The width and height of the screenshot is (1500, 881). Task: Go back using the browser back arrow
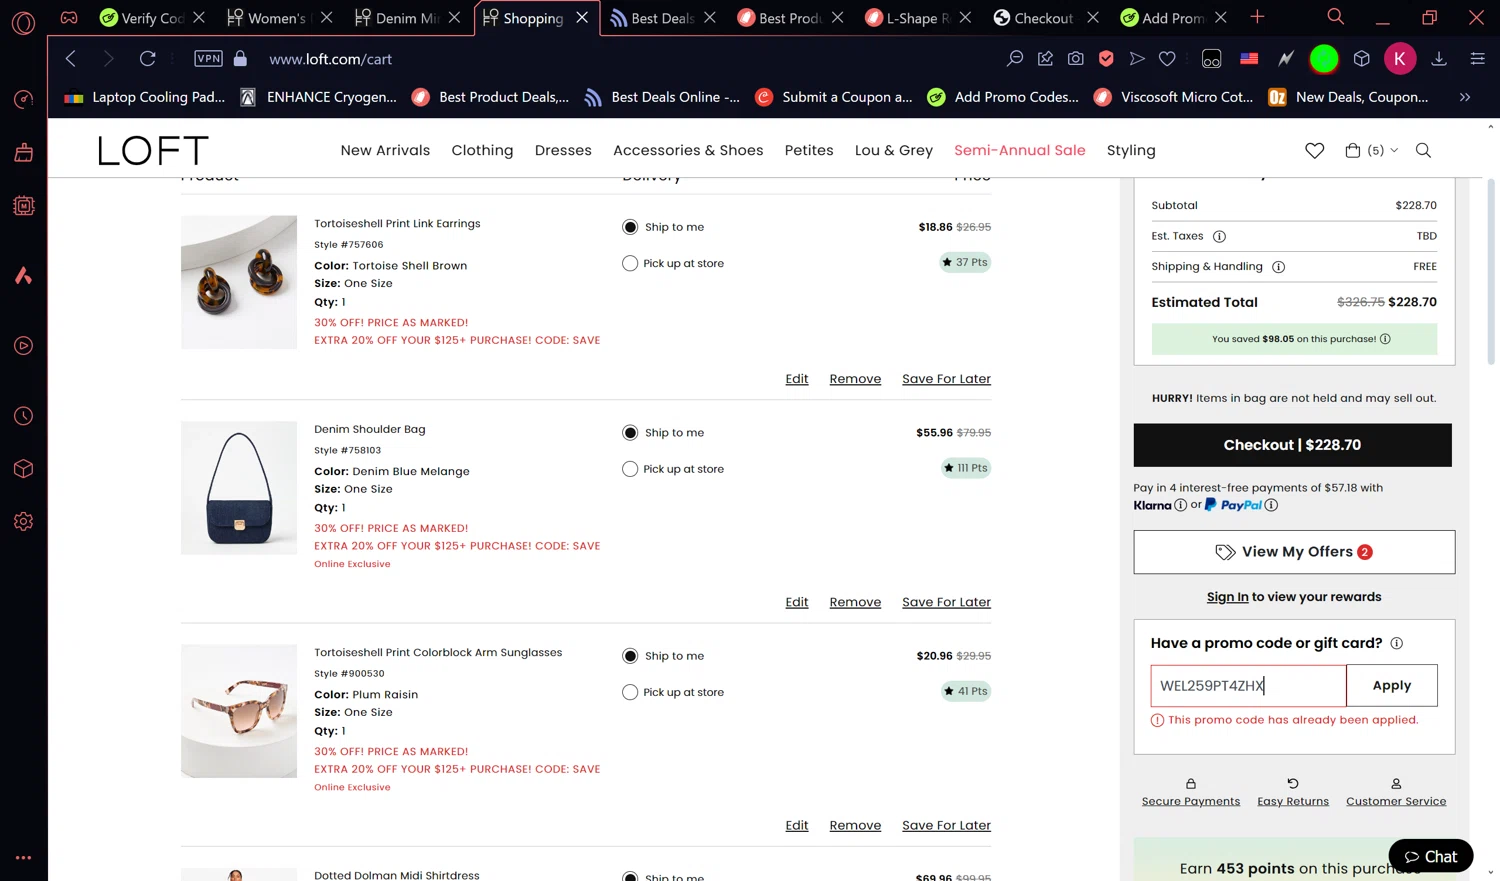tap(71, 59)
